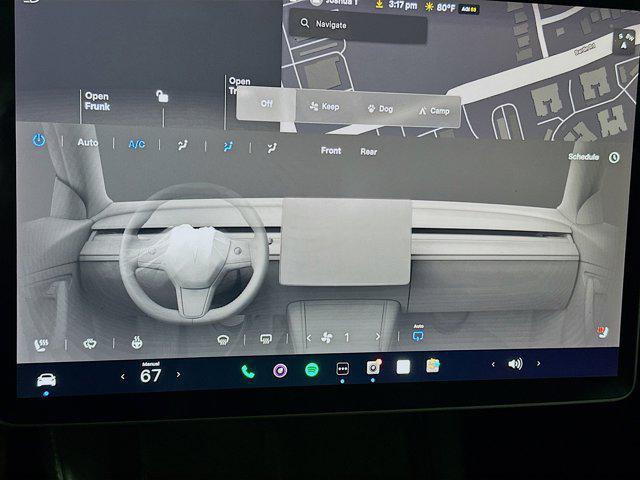Open the white square app icon
The width and height of the screenshot is (640, 480).
coord(403,367)
